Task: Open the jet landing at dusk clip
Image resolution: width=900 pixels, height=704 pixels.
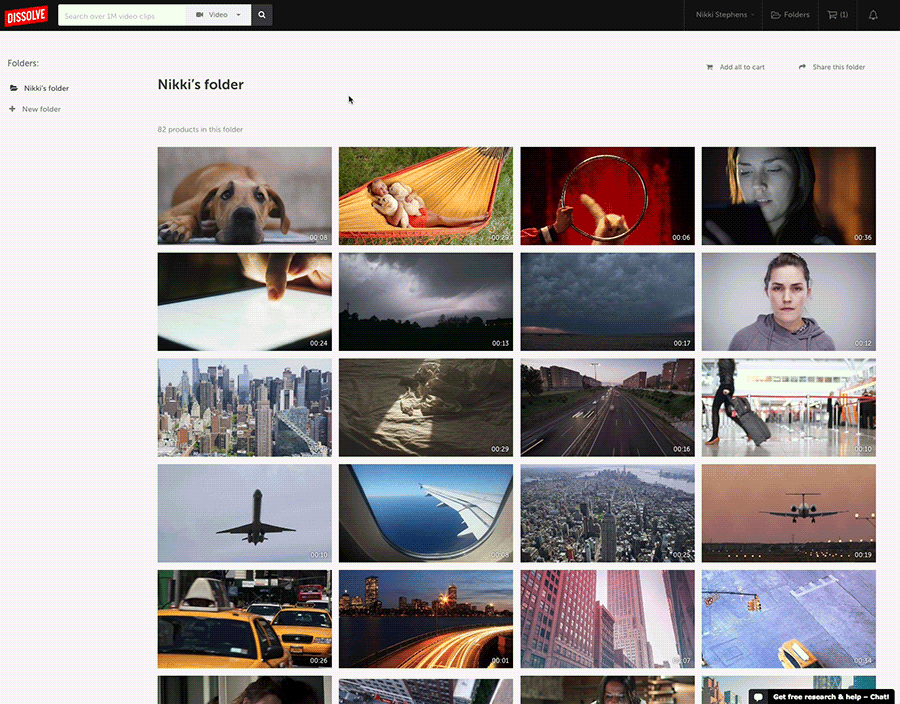Action: pyautogui.click(x=789, y=513)
